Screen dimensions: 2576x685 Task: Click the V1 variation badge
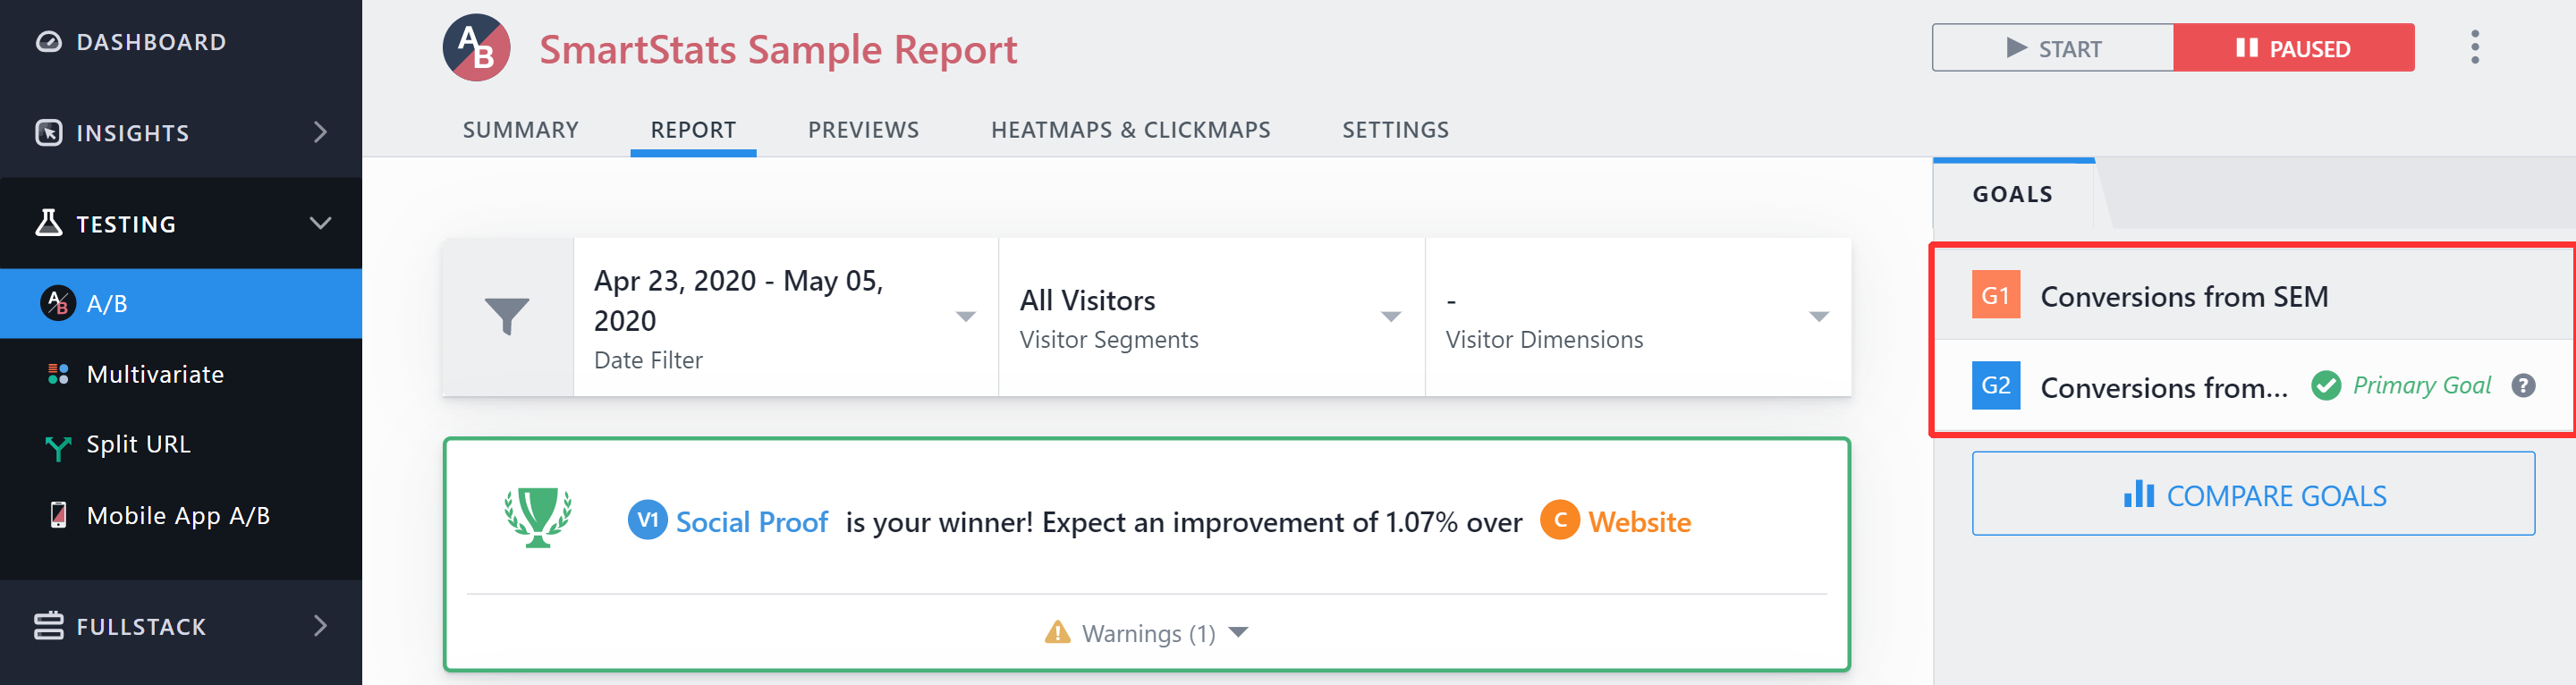point(647,520)
